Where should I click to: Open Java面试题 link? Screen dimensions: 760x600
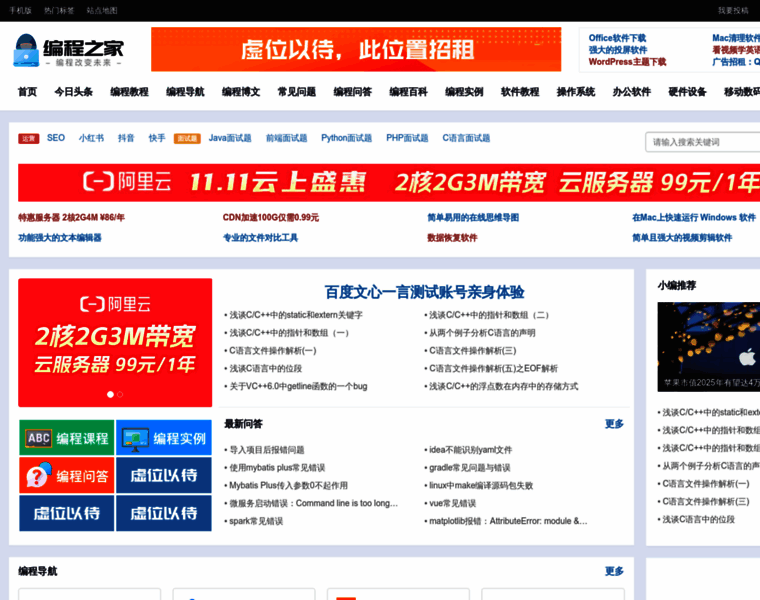pos(230,138)
